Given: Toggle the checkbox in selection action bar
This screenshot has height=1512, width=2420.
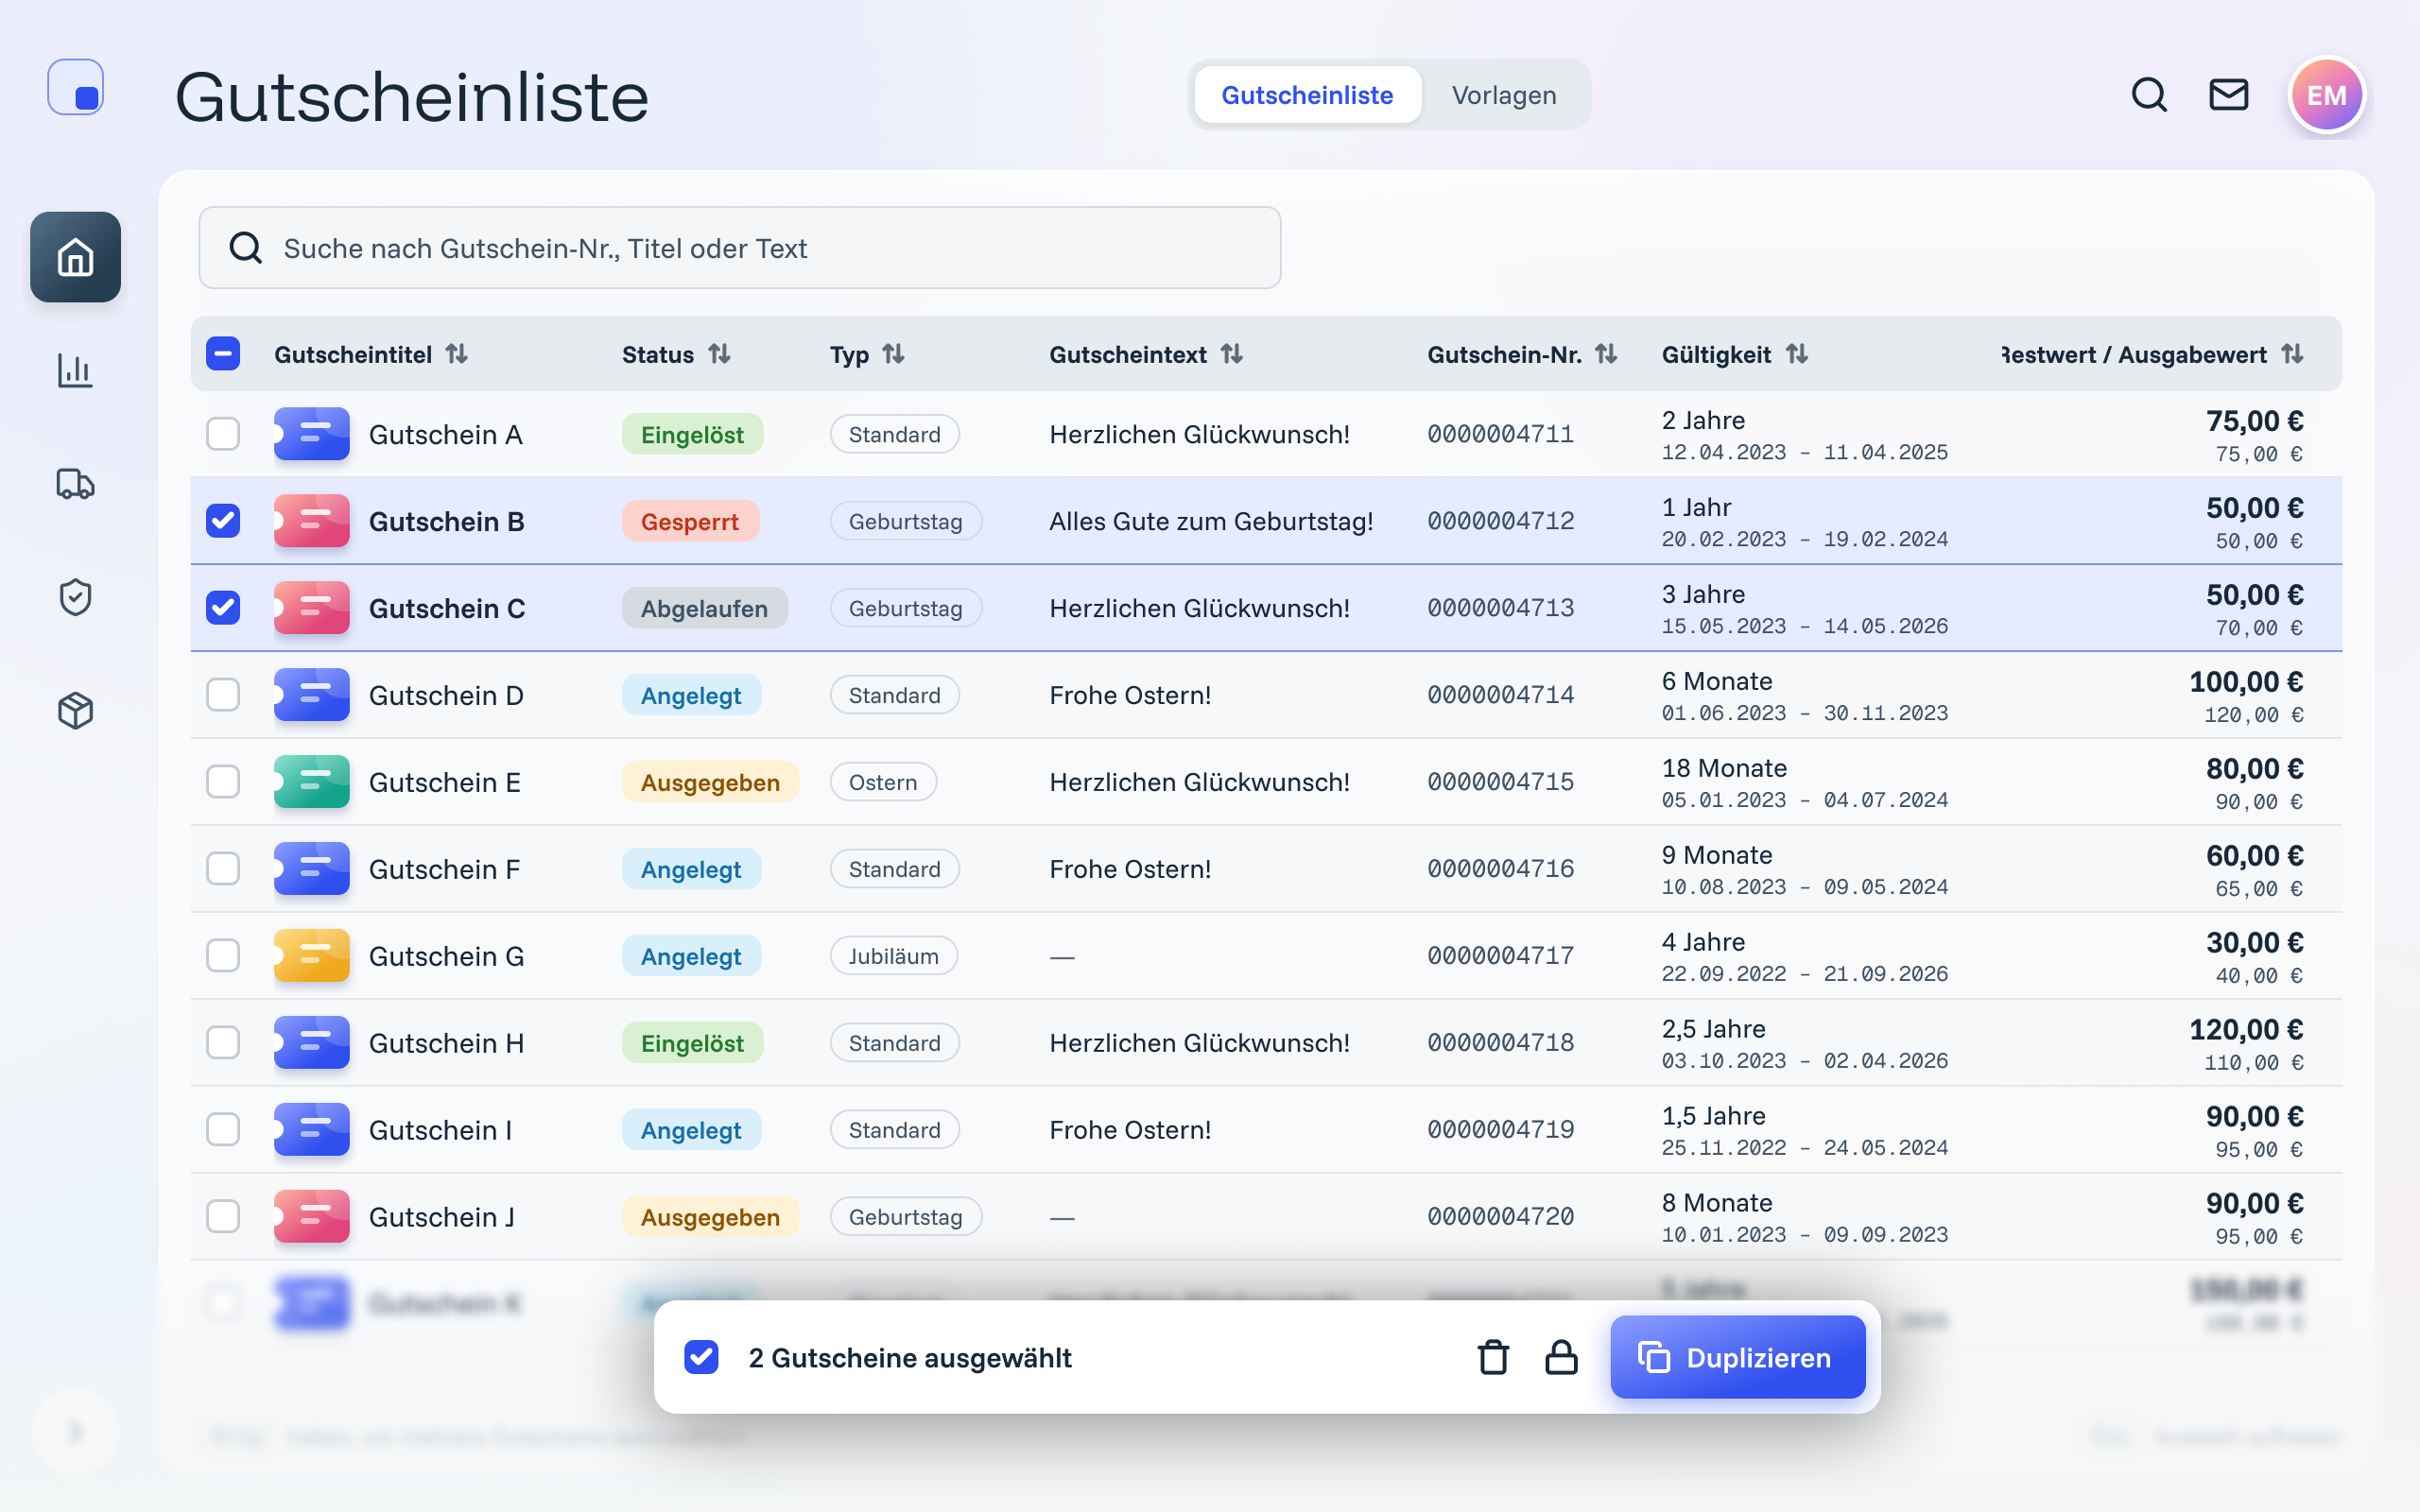Looking at the screenshot, I should point(701,1357).
